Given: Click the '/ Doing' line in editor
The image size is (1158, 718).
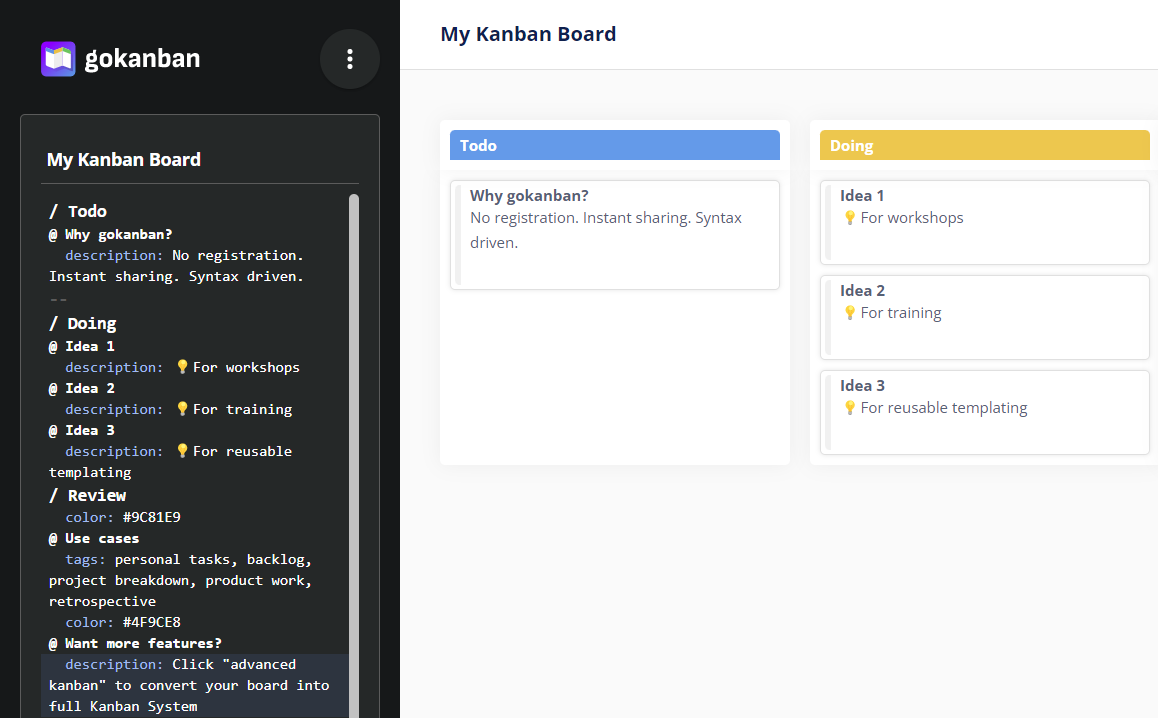Looking at the screenshot, I should coord(83,324).
